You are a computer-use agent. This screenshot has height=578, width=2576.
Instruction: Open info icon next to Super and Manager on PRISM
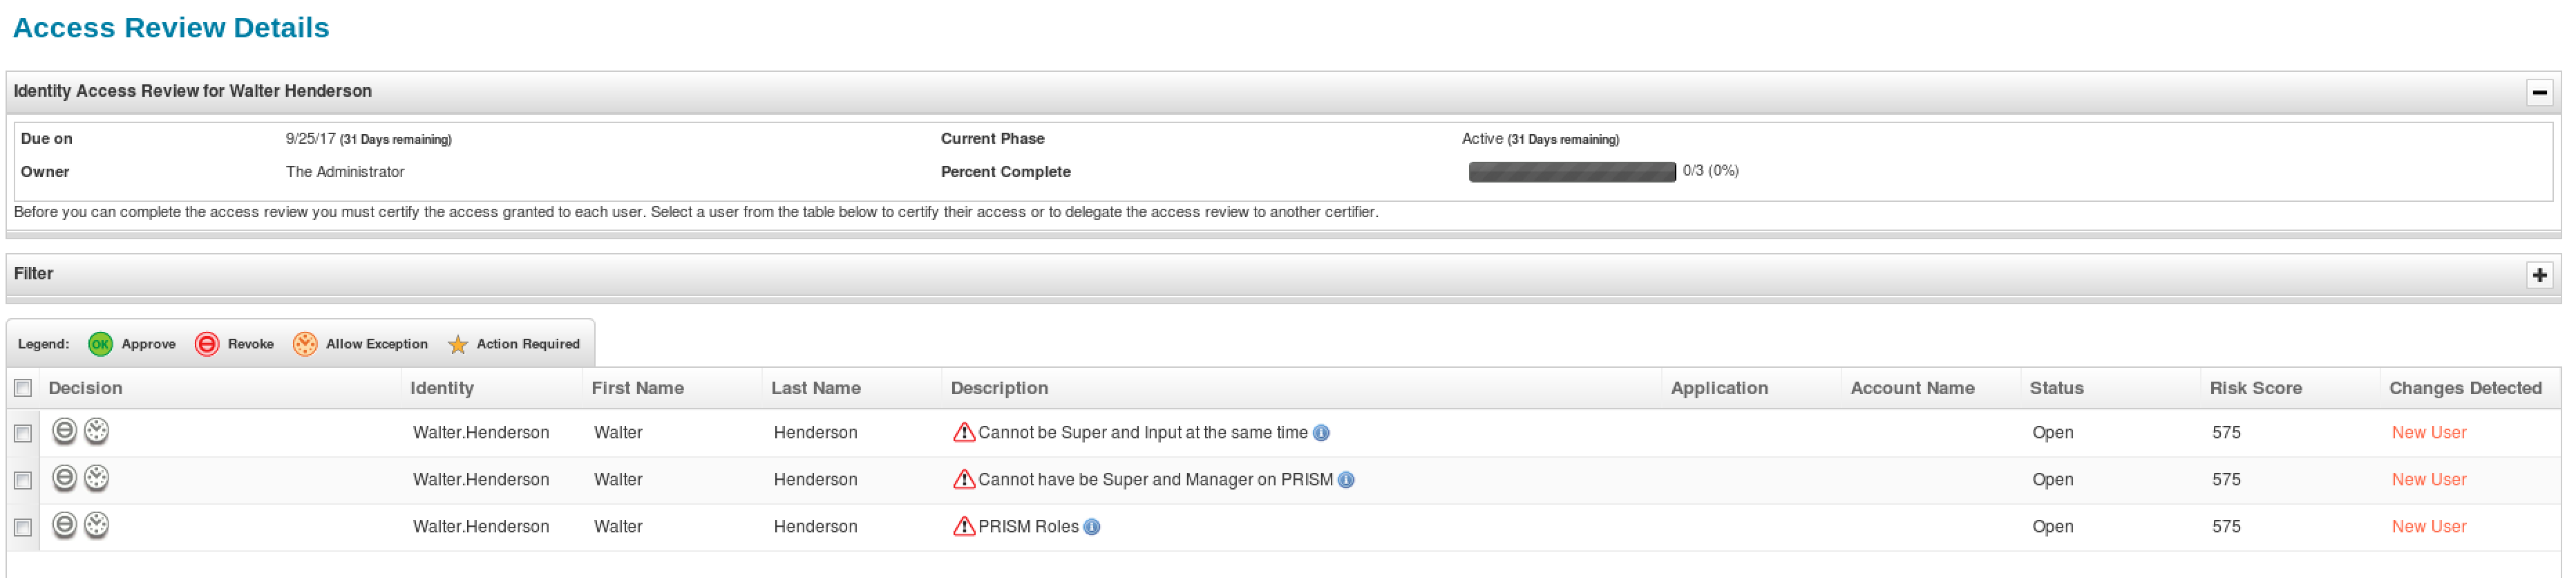pos(1346,480)
